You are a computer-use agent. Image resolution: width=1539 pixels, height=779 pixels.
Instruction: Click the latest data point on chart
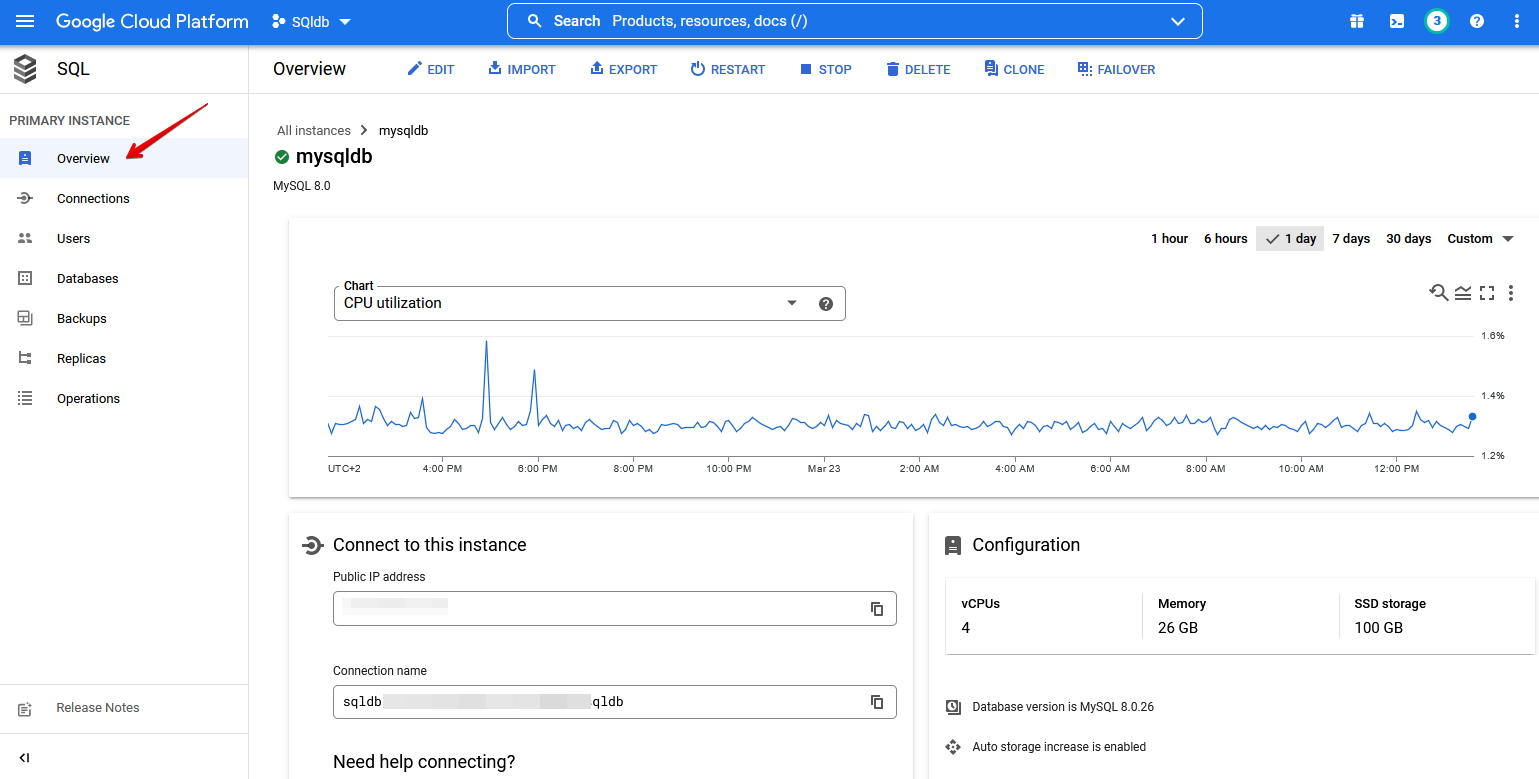pos(1472,416)
